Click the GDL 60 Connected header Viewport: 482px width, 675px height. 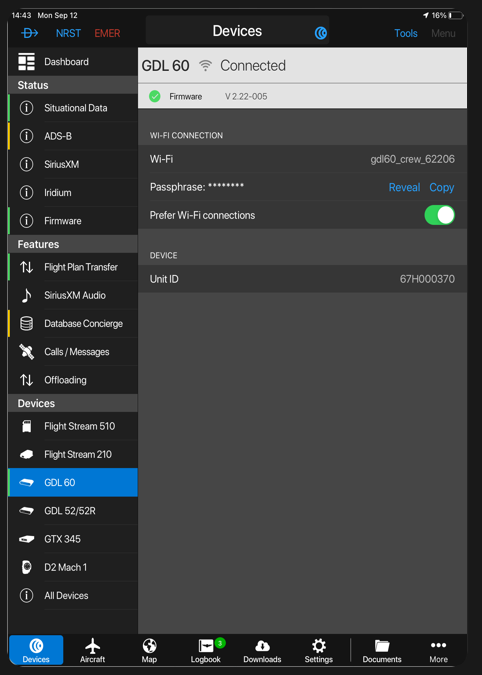[302, 65]
